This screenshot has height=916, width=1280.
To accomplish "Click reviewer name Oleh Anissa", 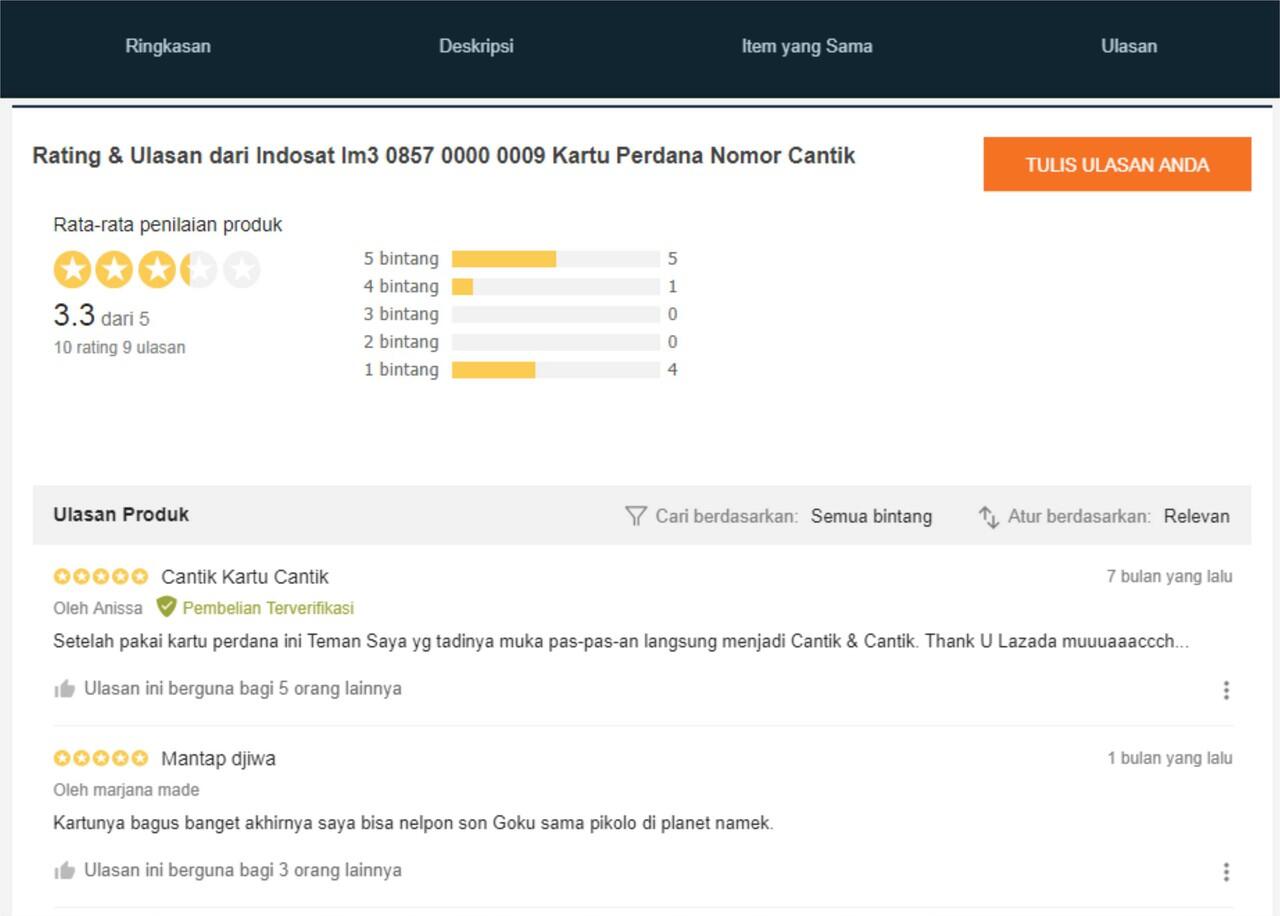I will 98,608.
